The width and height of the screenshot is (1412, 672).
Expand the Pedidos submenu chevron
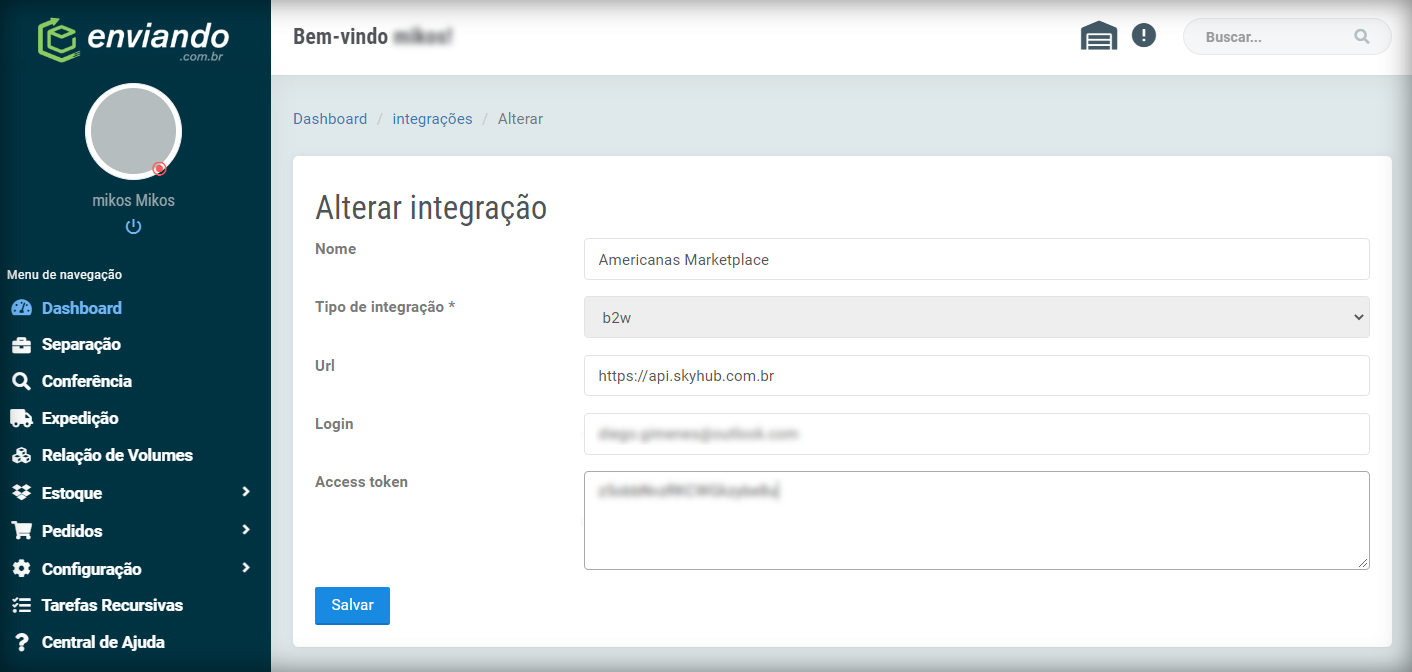point(246,530)
